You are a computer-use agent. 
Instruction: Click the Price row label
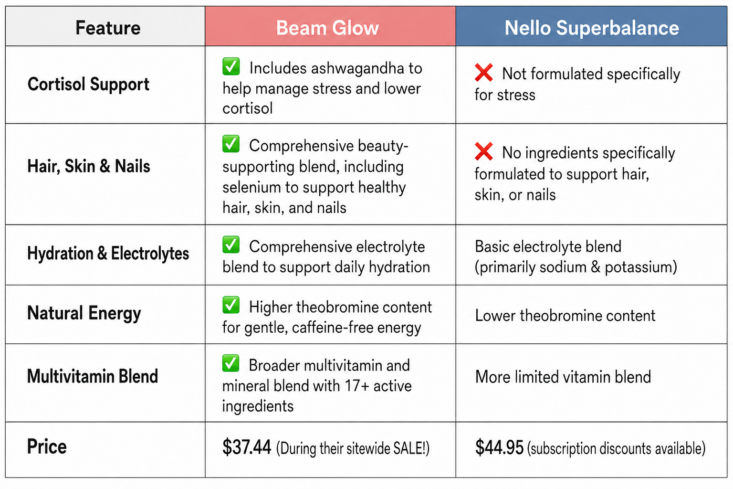tap(47, 446)
